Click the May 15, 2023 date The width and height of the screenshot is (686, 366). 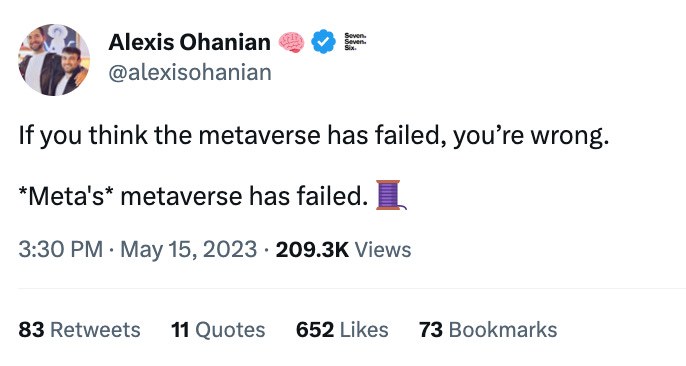pos(189,250)
